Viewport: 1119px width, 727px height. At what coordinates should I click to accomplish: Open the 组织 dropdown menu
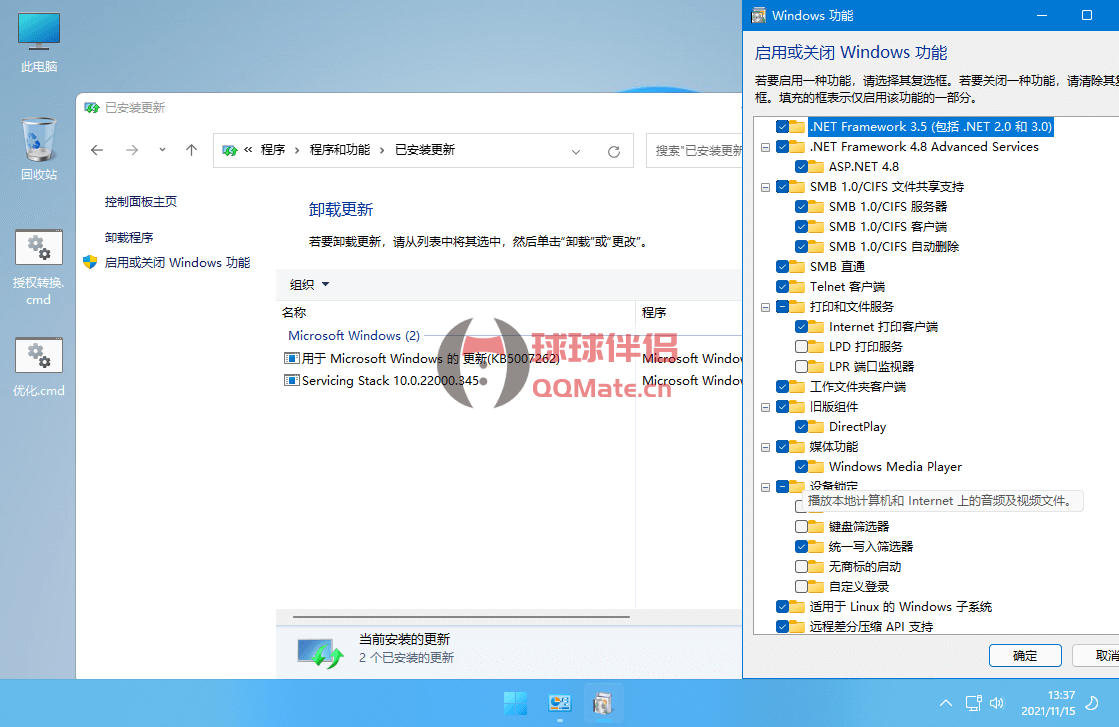click(309, 285)
